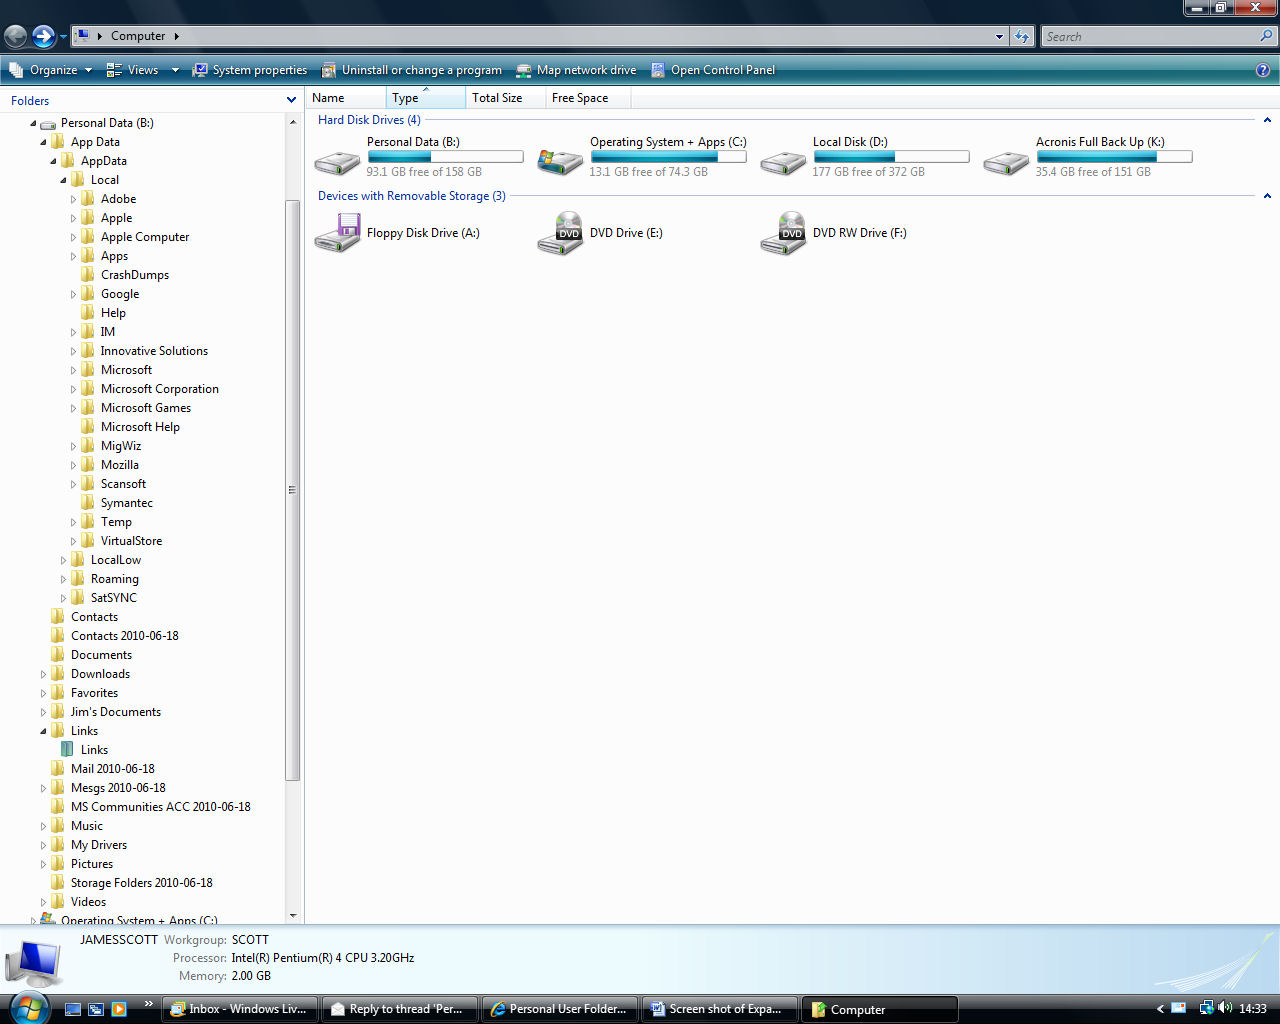1280x1024 pixels.
Task: Switch to Inbox - Windows Live taskbar button
Action: [240, 1009]
